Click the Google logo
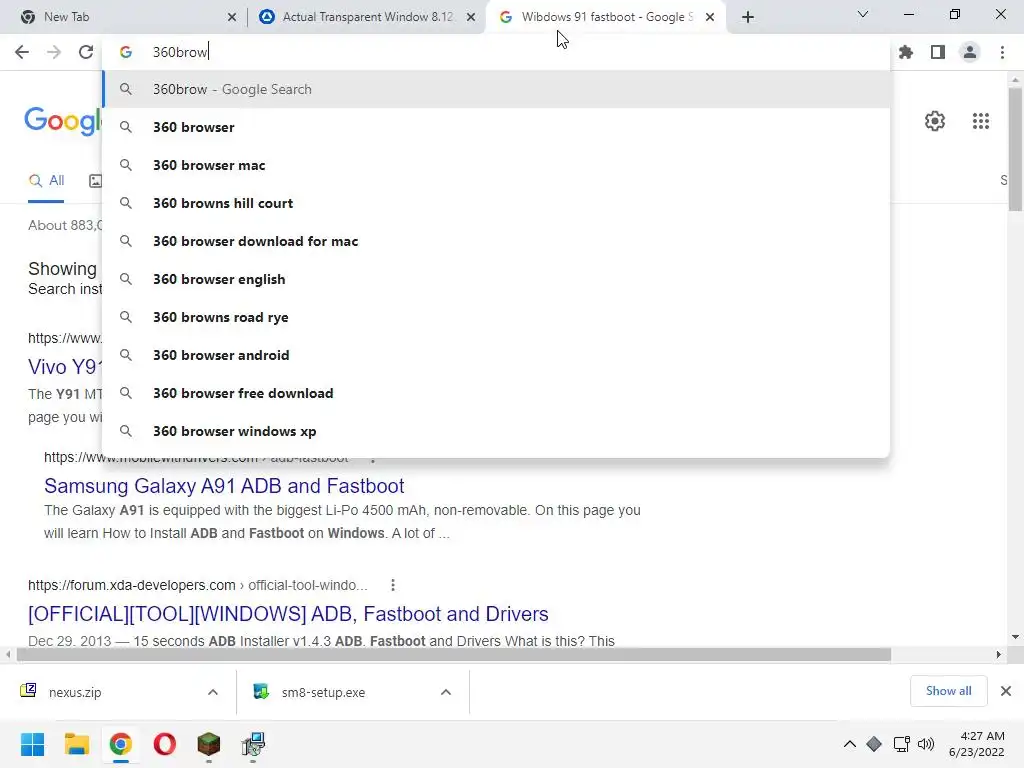Screen dimensions: 1024x768 click(x=63, y=121)
